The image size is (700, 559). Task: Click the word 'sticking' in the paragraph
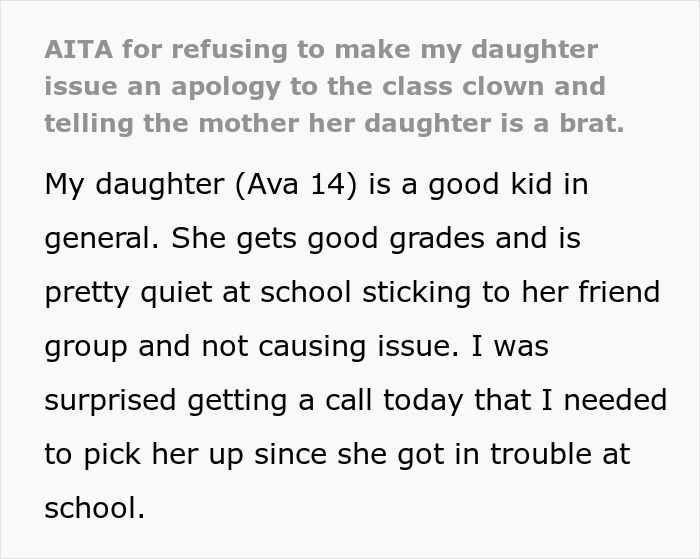[x=417, y=293]
